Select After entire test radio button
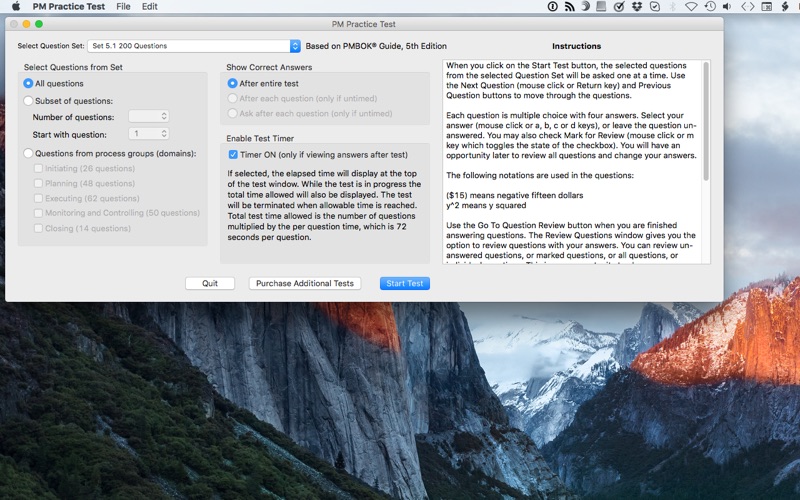The height and width of the screenshot is (500, 800). click(x=232, y=83)
